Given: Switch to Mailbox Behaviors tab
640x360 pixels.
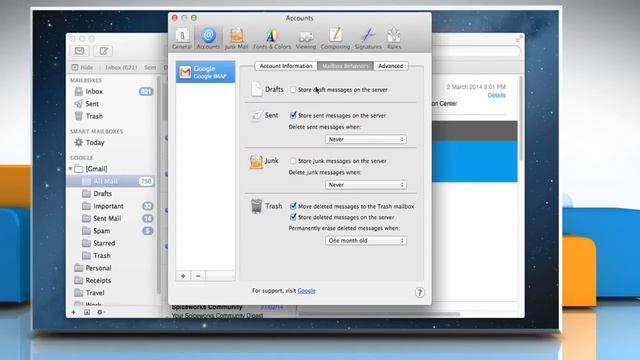Looking at the screenshot, I should tap(345, 66).
